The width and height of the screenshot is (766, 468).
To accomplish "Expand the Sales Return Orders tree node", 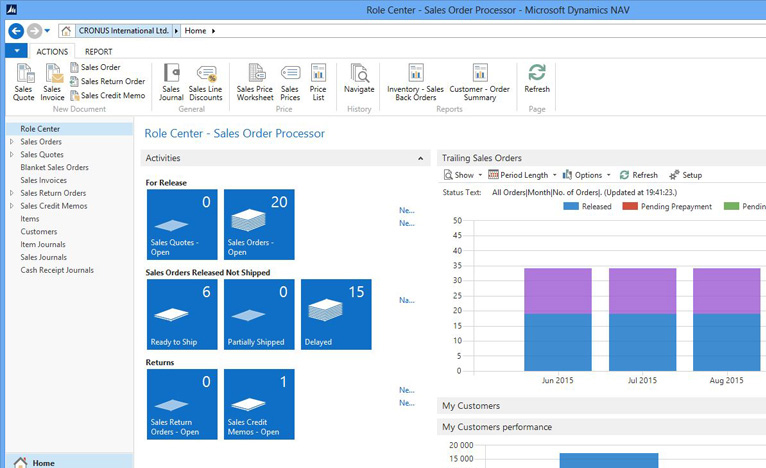I will pos(12,193).
